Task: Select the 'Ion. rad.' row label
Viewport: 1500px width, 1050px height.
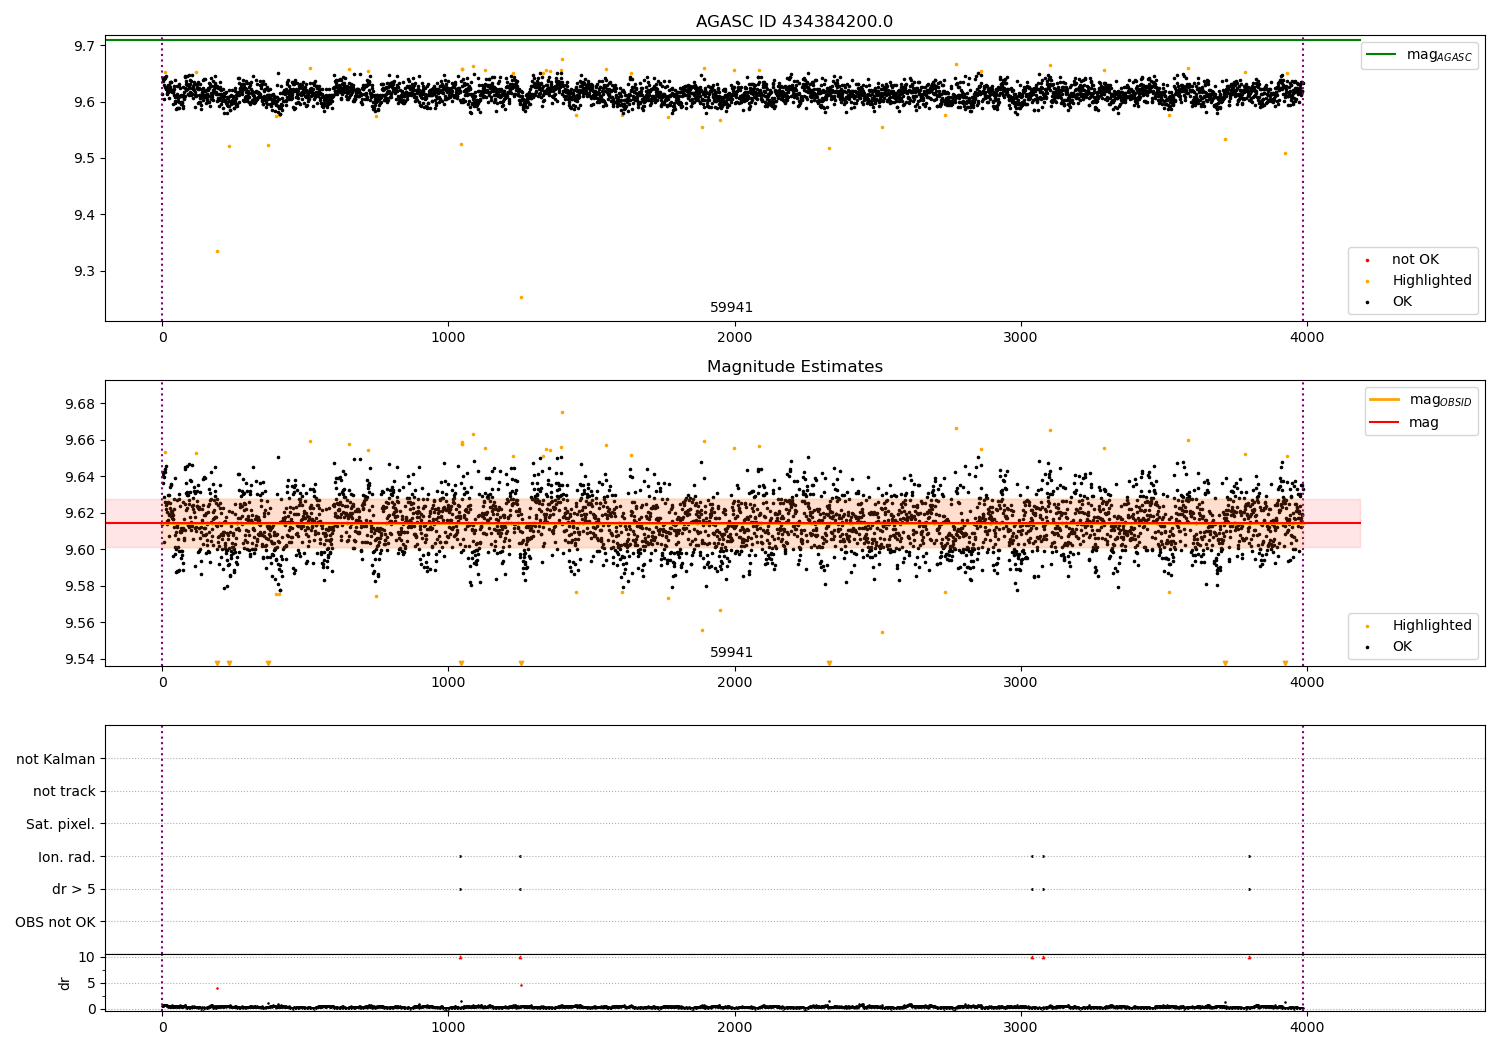Action: click(x=66, y=857)
